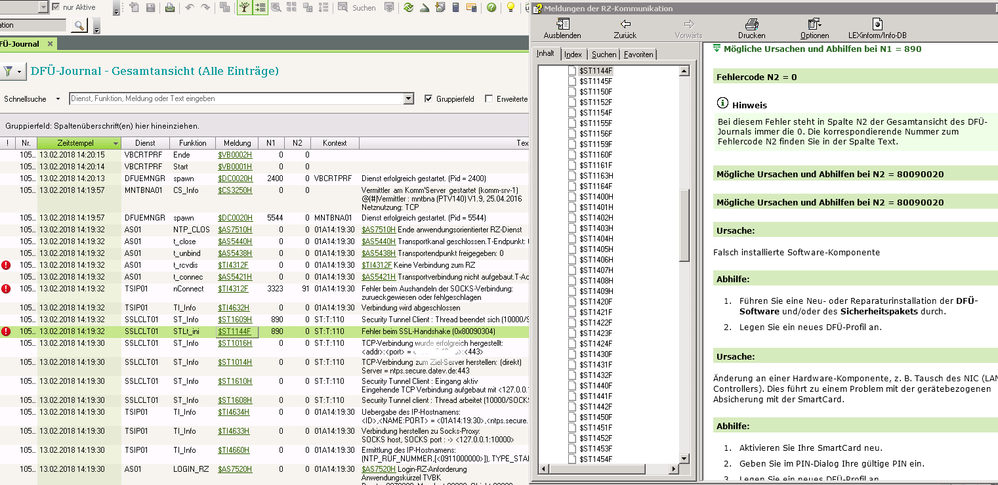998x485 pixels.
Task: Click the Ausblenden icon in help window
Action: pos(561,24)
